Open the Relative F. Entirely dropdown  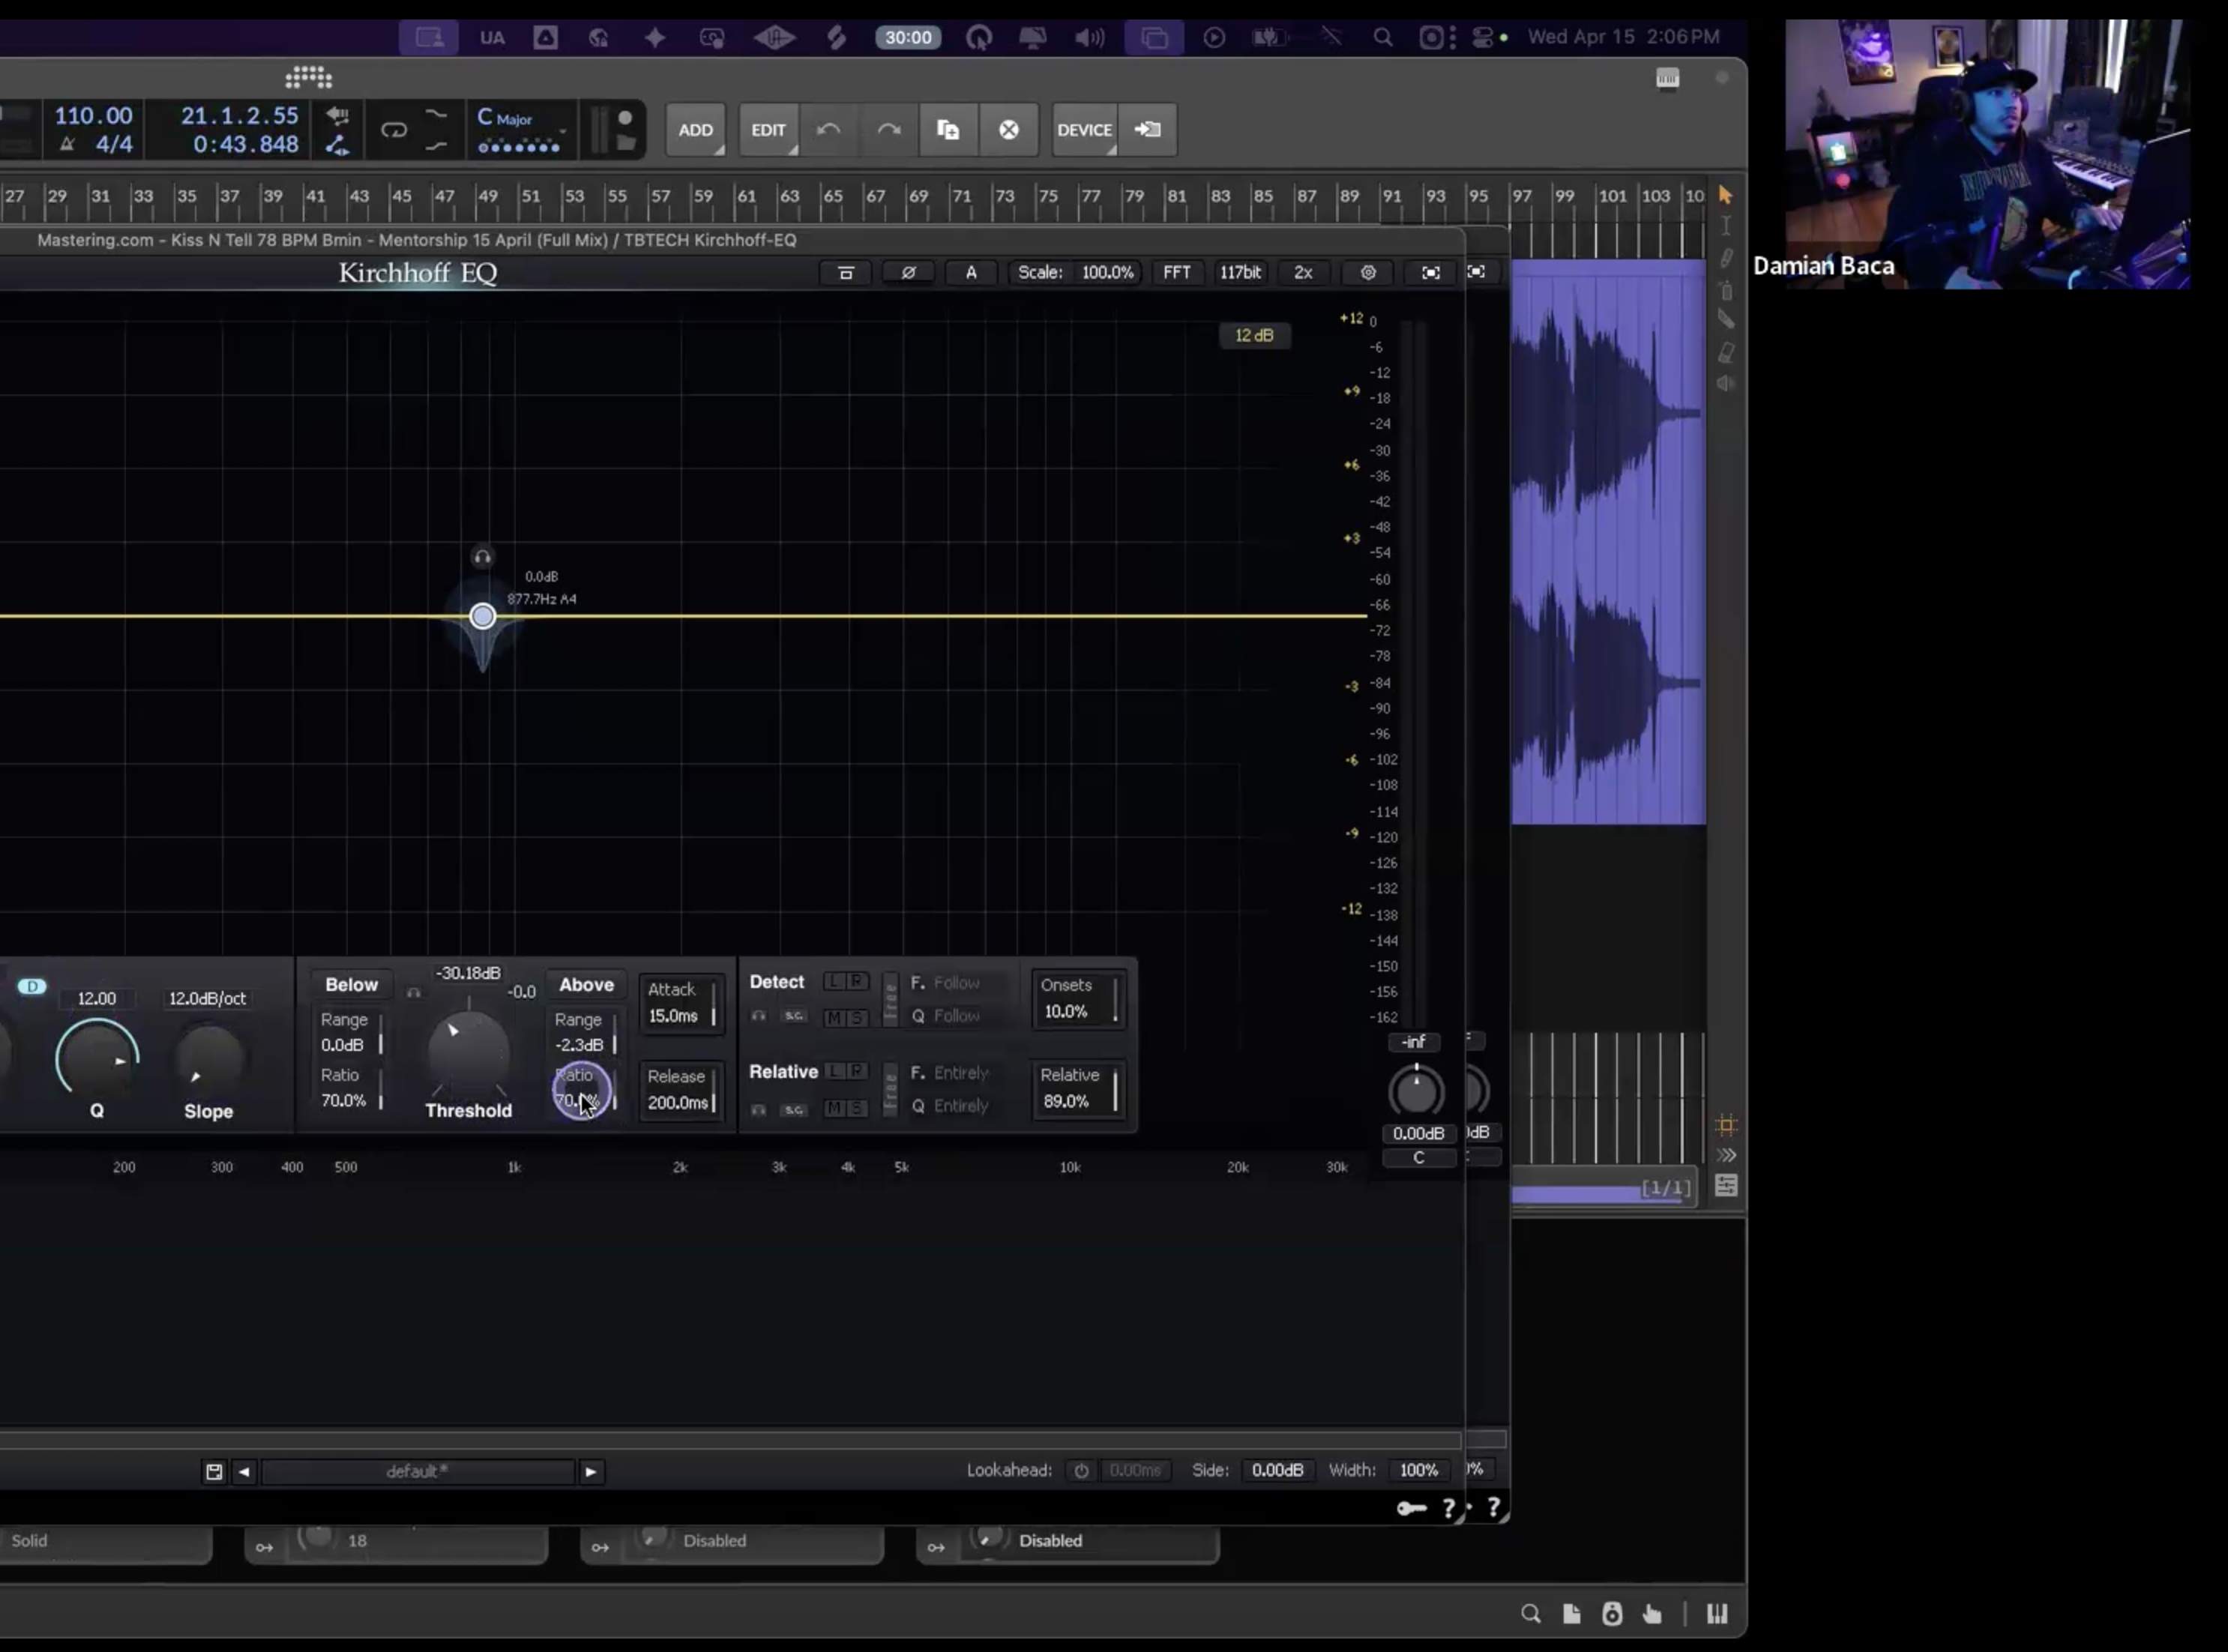(x=950, y=1073)
